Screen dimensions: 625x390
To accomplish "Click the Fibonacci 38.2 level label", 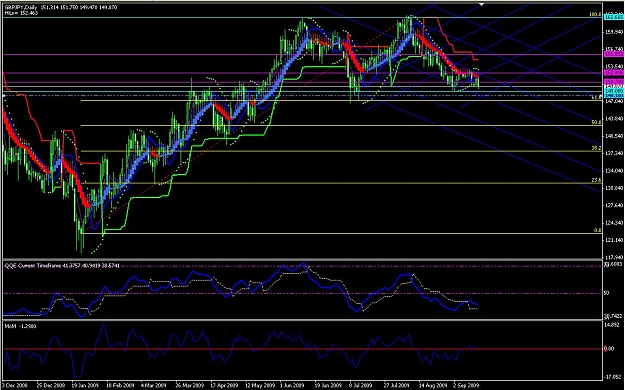I will (596, 148).
